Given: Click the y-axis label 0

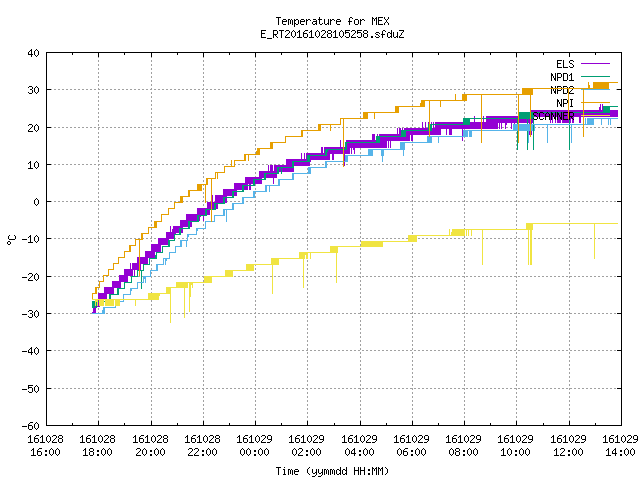Looking at the screenshot, I should point(37,202).
